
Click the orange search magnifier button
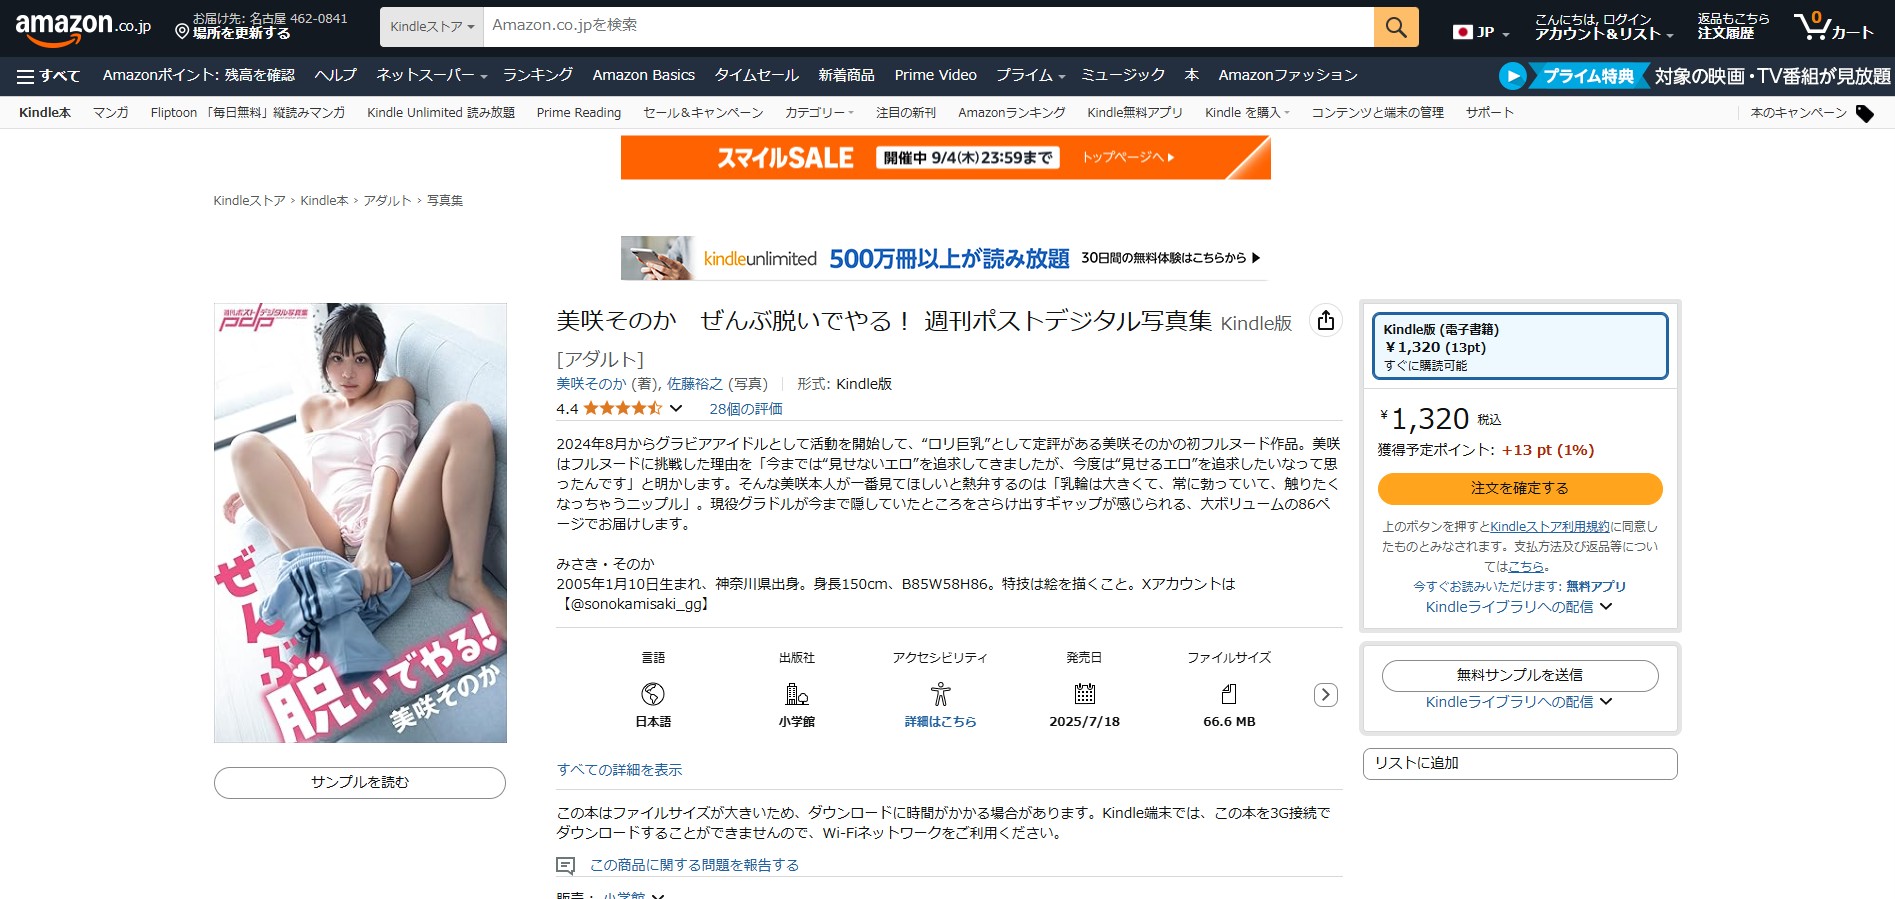(1396, 27)
